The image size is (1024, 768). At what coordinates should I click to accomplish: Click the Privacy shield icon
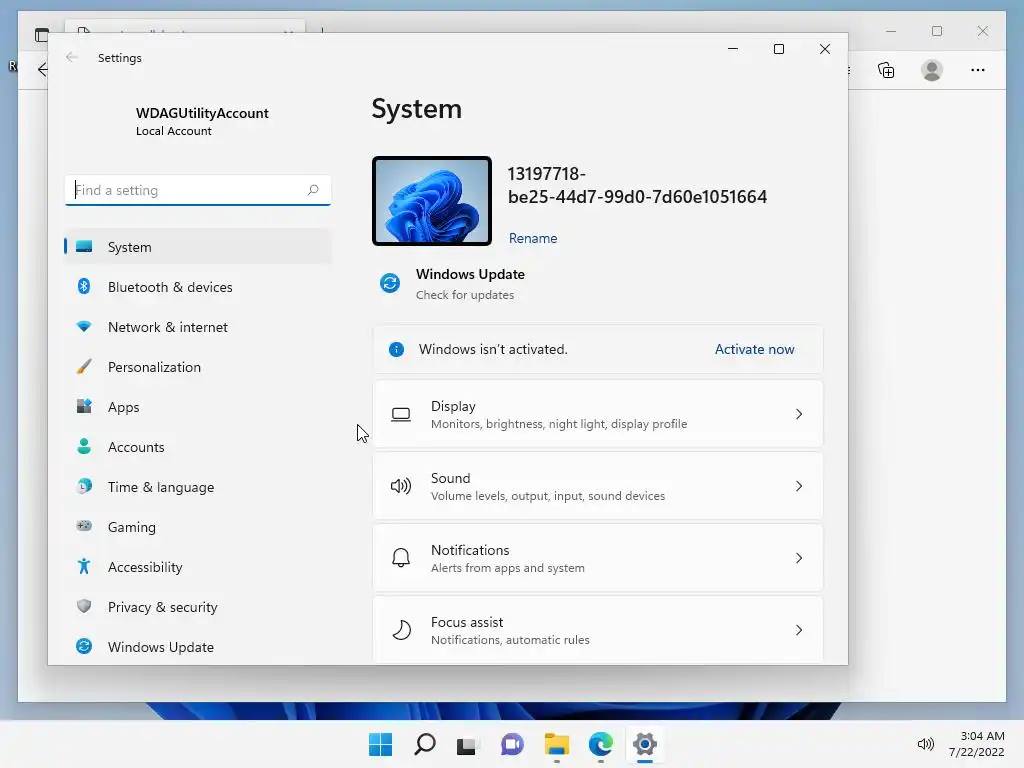click(x=84, y=606)
